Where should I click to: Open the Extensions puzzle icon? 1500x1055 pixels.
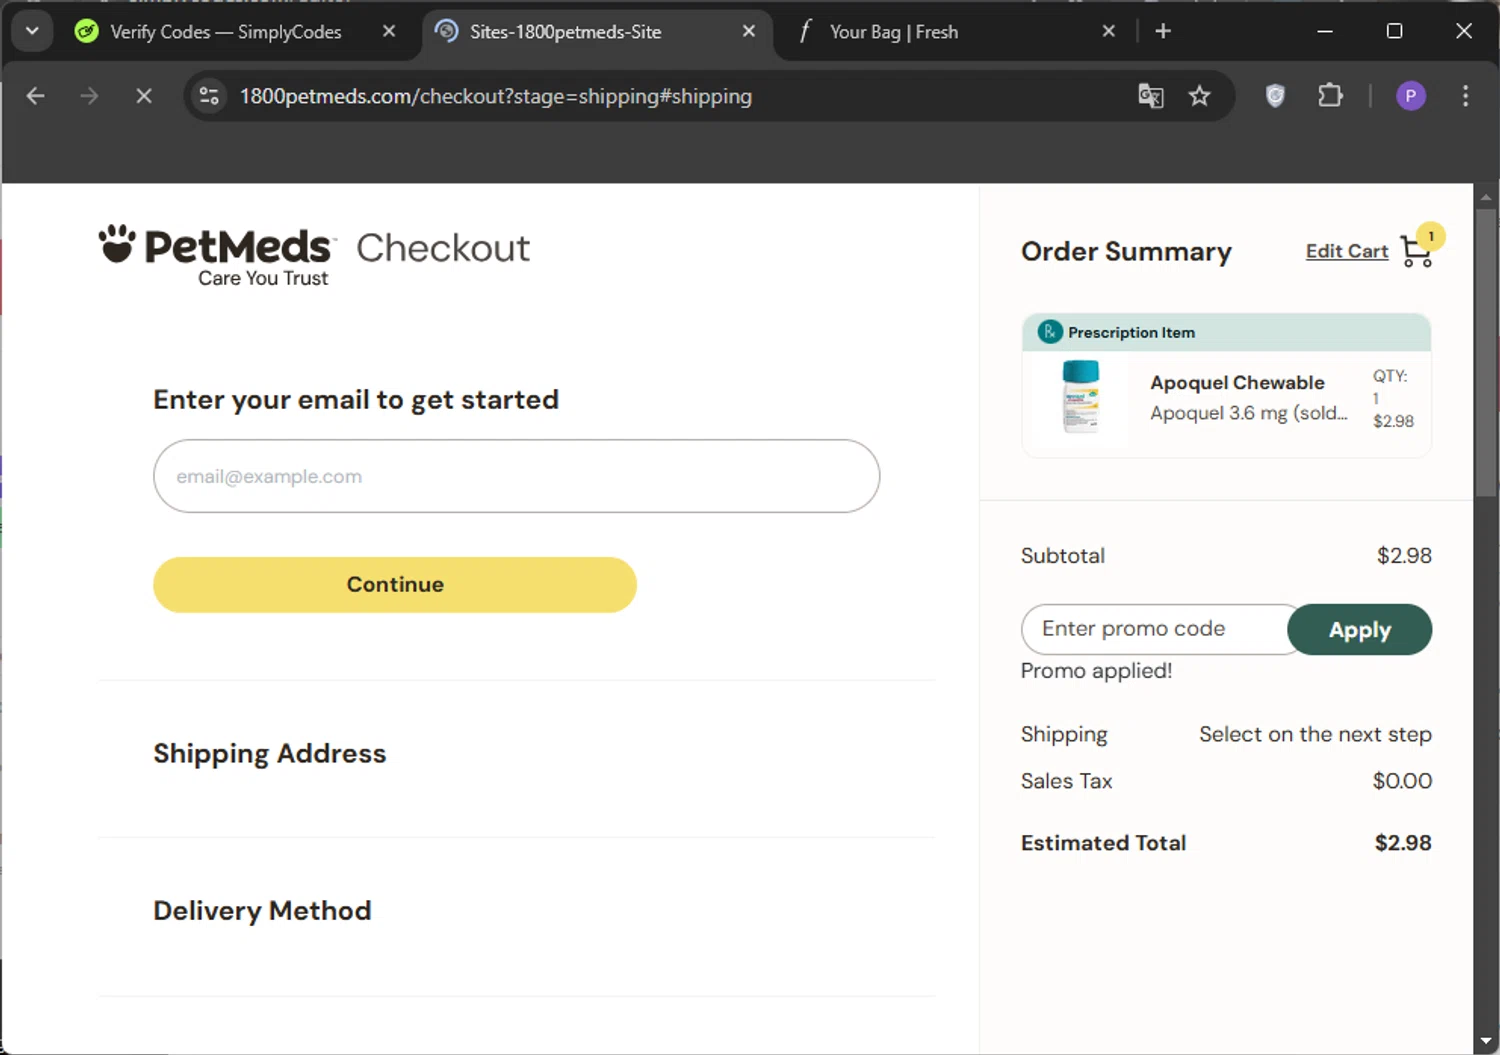pyautogui.click(x=1330, y=96)
